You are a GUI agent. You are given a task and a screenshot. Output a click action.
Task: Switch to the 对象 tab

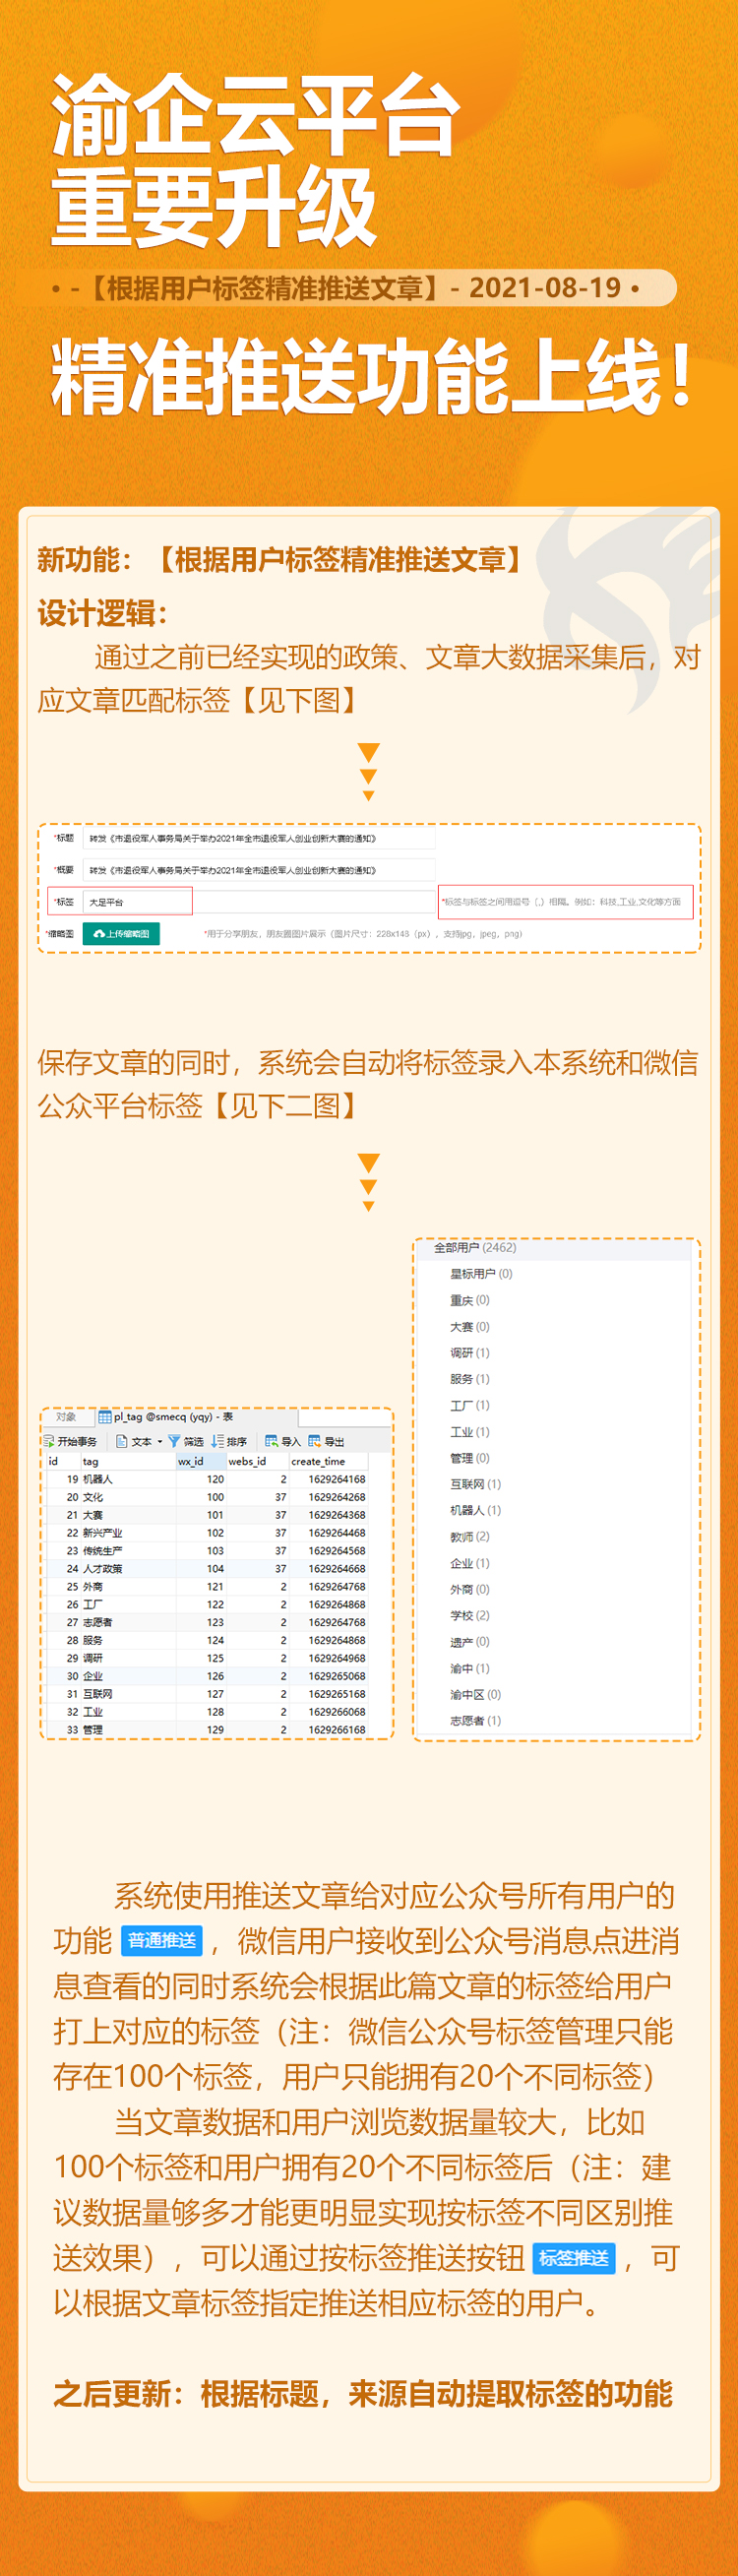(x=66, y=1417)
